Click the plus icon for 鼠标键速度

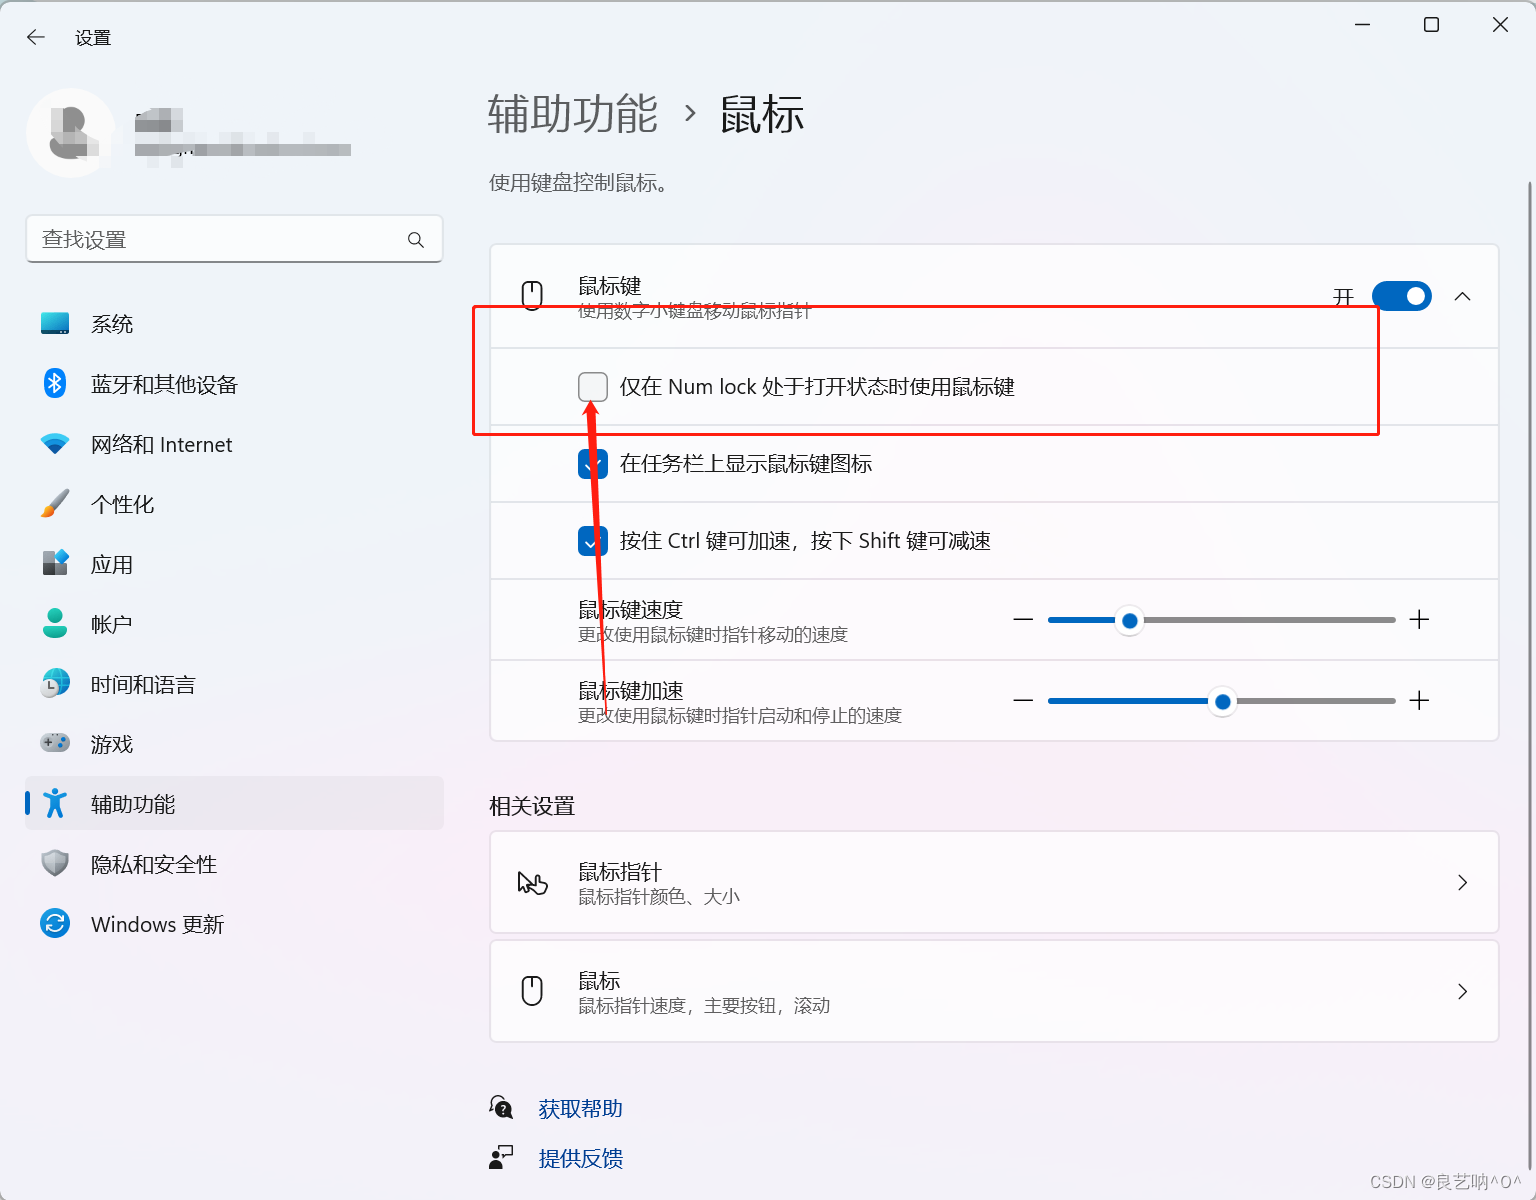tap(1419, 620)
